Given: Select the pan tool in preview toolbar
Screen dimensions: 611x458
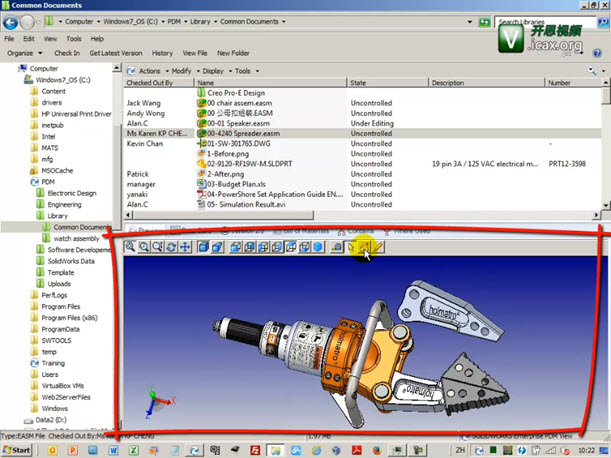Looking at the screenshot, I should point(185,246).
